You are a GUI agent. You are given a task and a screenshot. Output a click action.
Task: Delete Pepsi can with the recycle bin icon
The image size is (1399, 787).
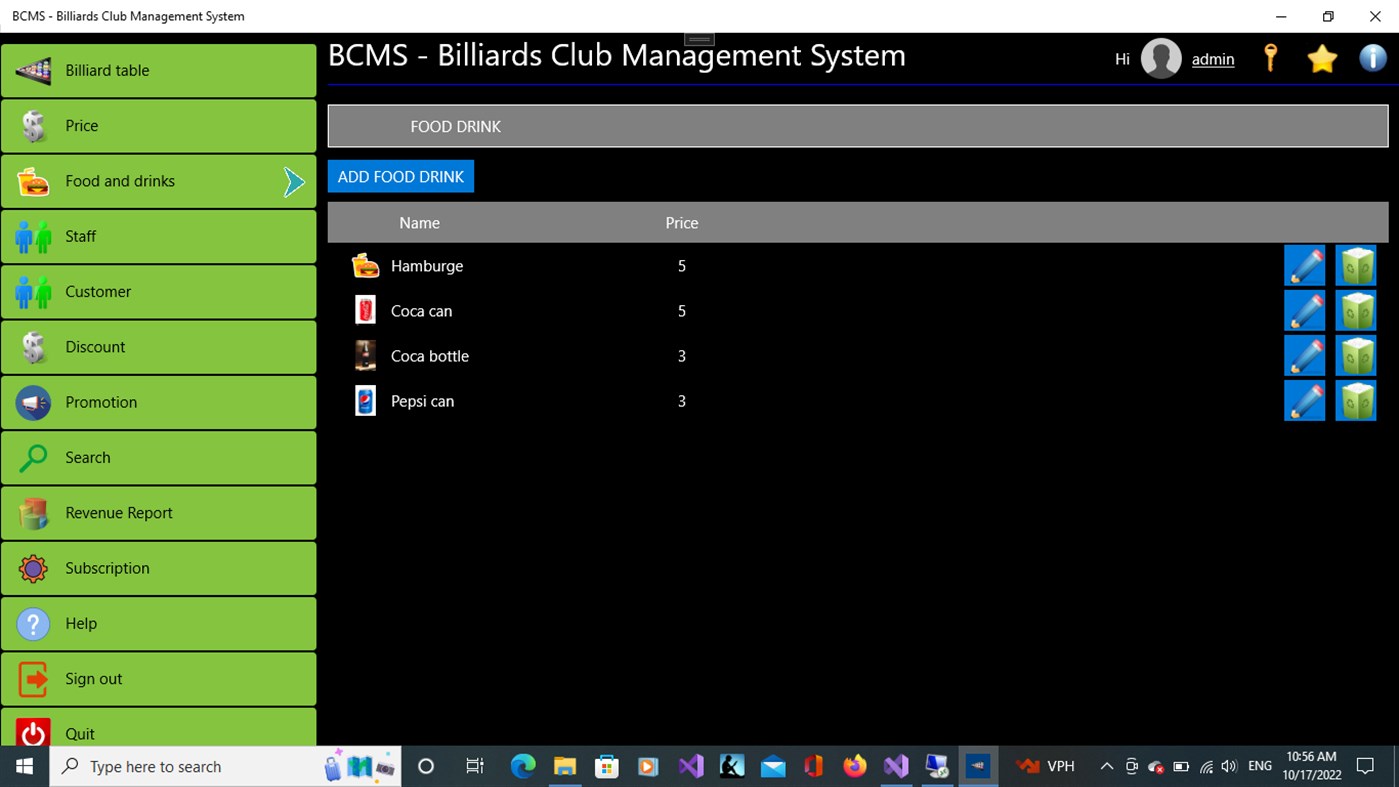click(x=1356, y=400)
